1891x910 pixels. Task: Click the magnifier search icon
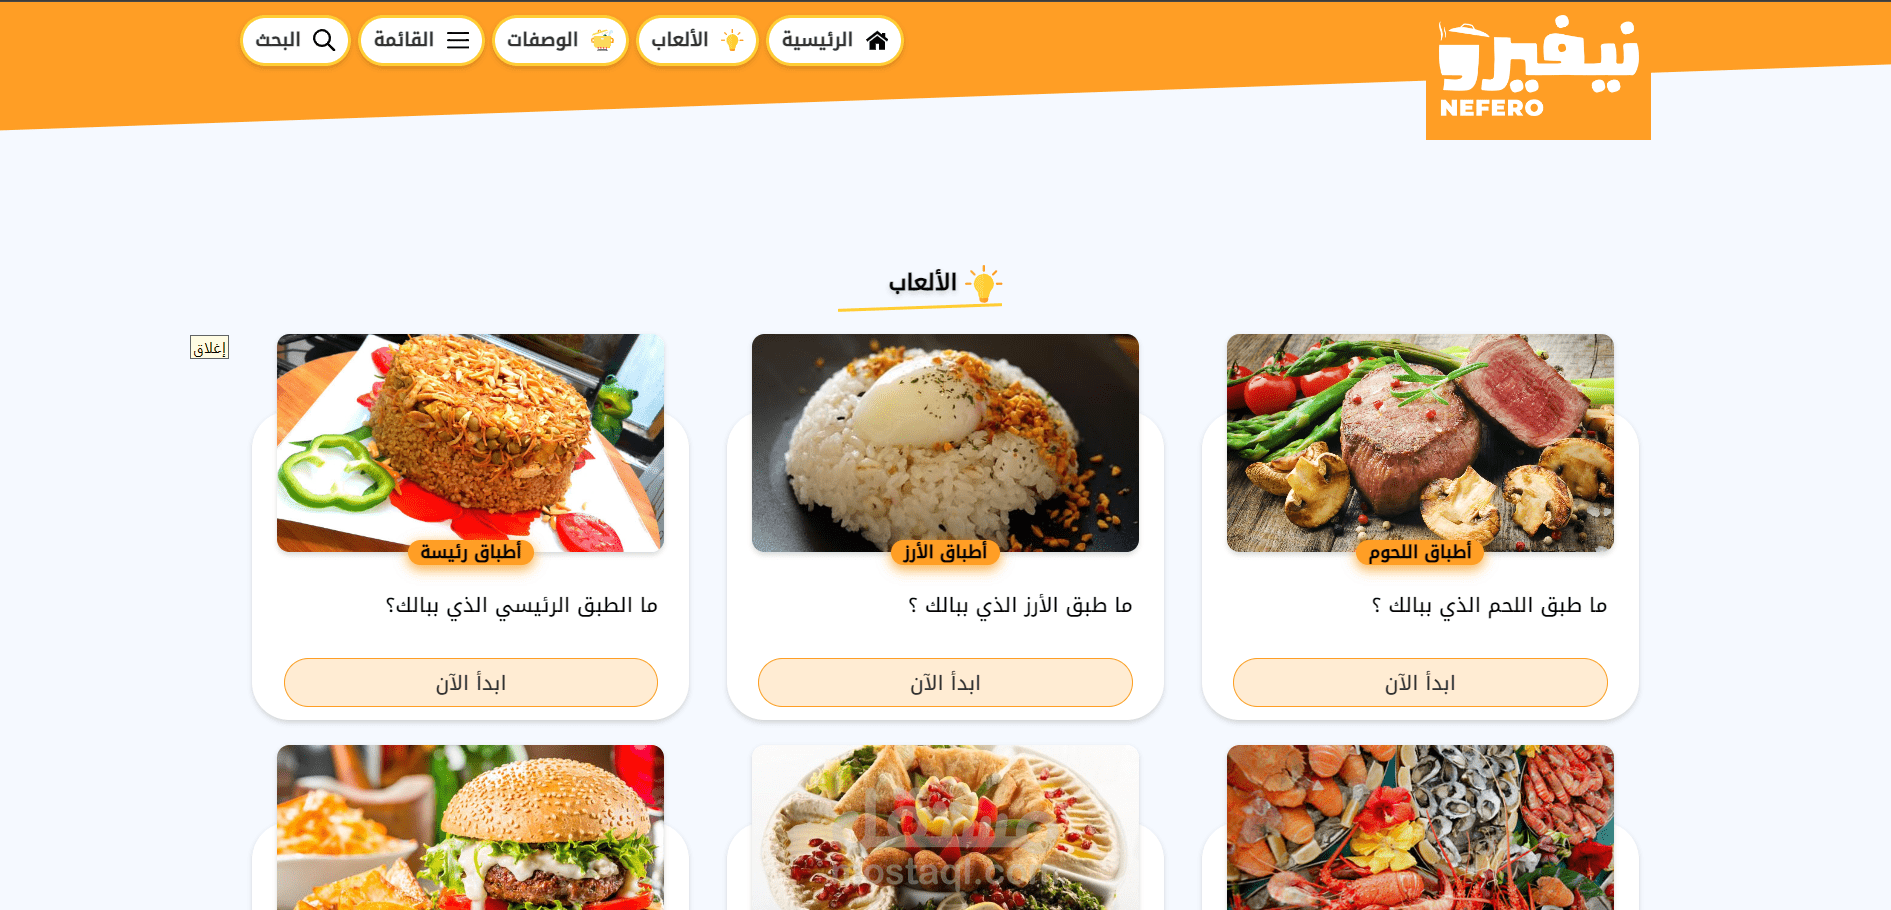click(x=324, y=40)
